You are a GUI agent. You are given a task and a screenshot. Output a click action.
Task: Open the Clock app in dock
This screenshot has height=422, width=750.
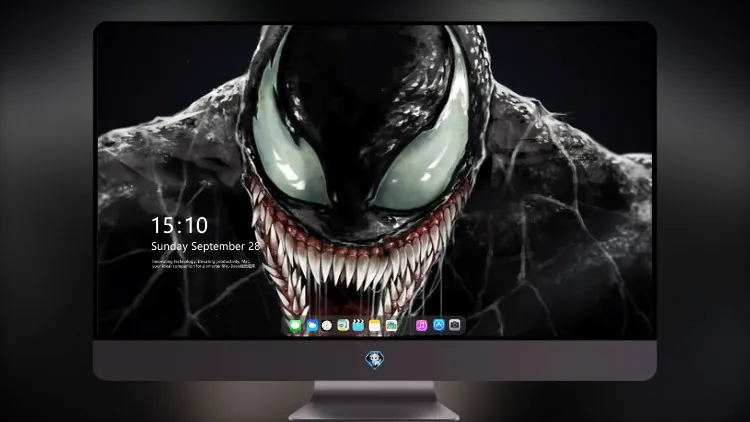327,326
